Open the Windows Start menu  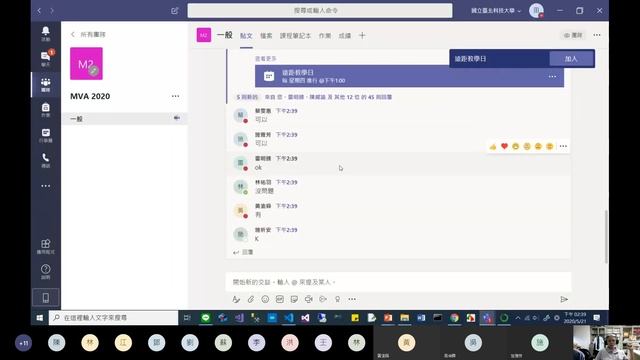point(40,318)
